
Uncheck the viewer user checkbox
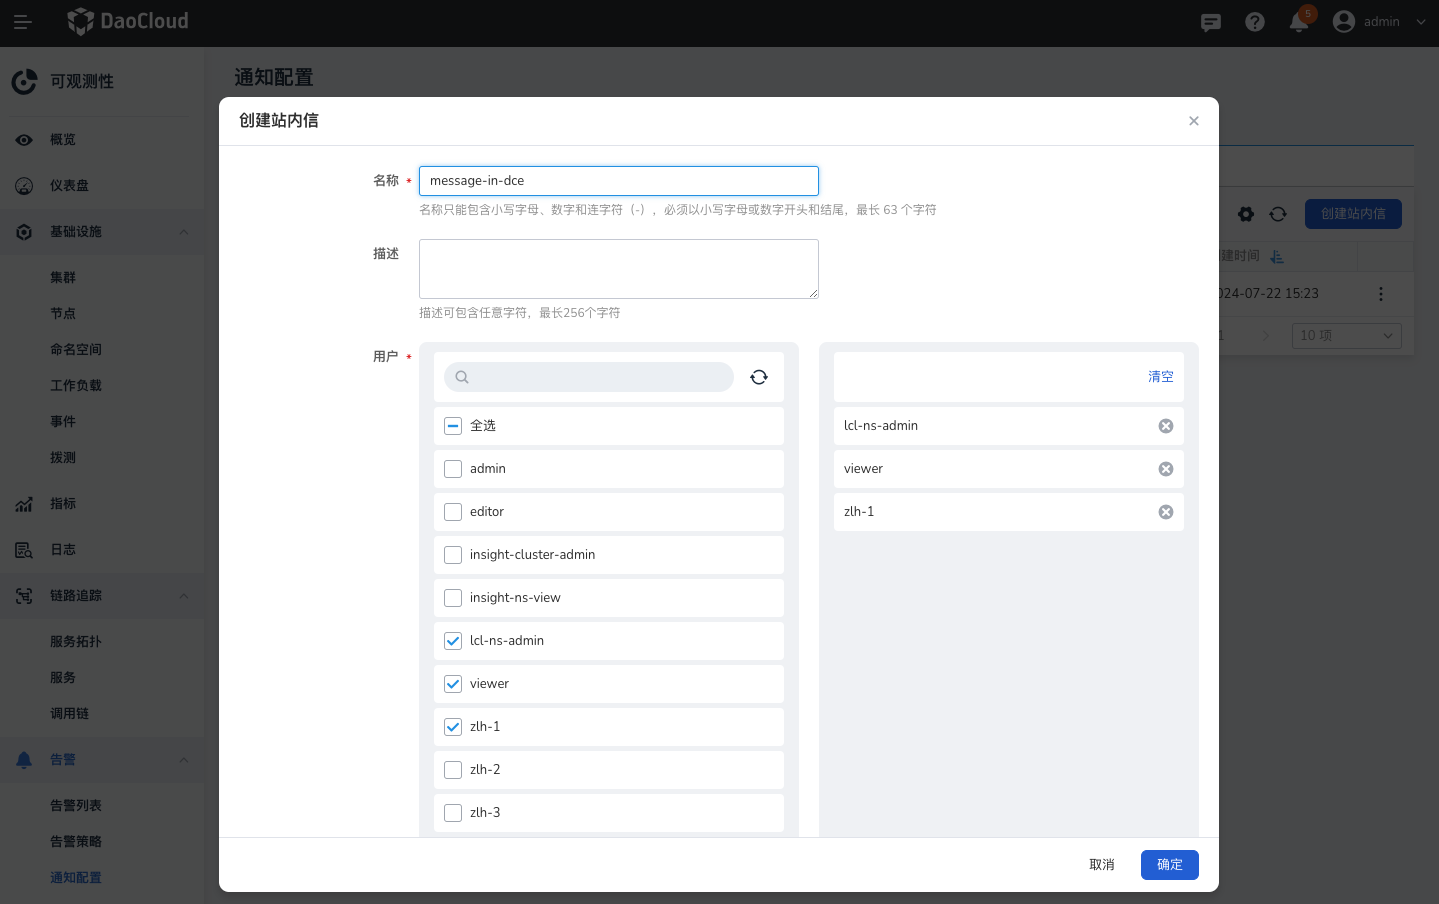(x=453, y=684)
